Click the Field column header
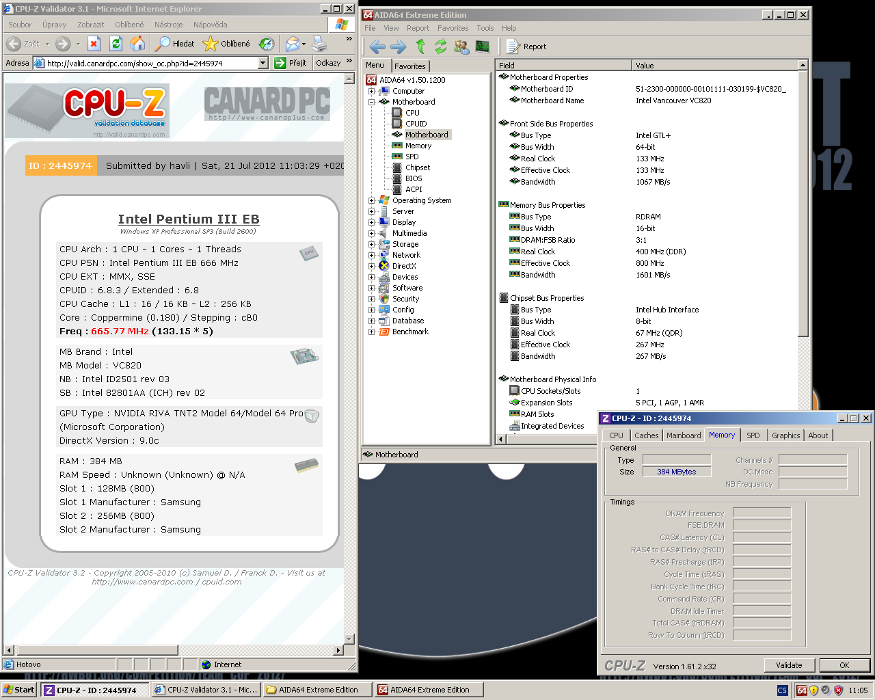 tap(563, 65)
